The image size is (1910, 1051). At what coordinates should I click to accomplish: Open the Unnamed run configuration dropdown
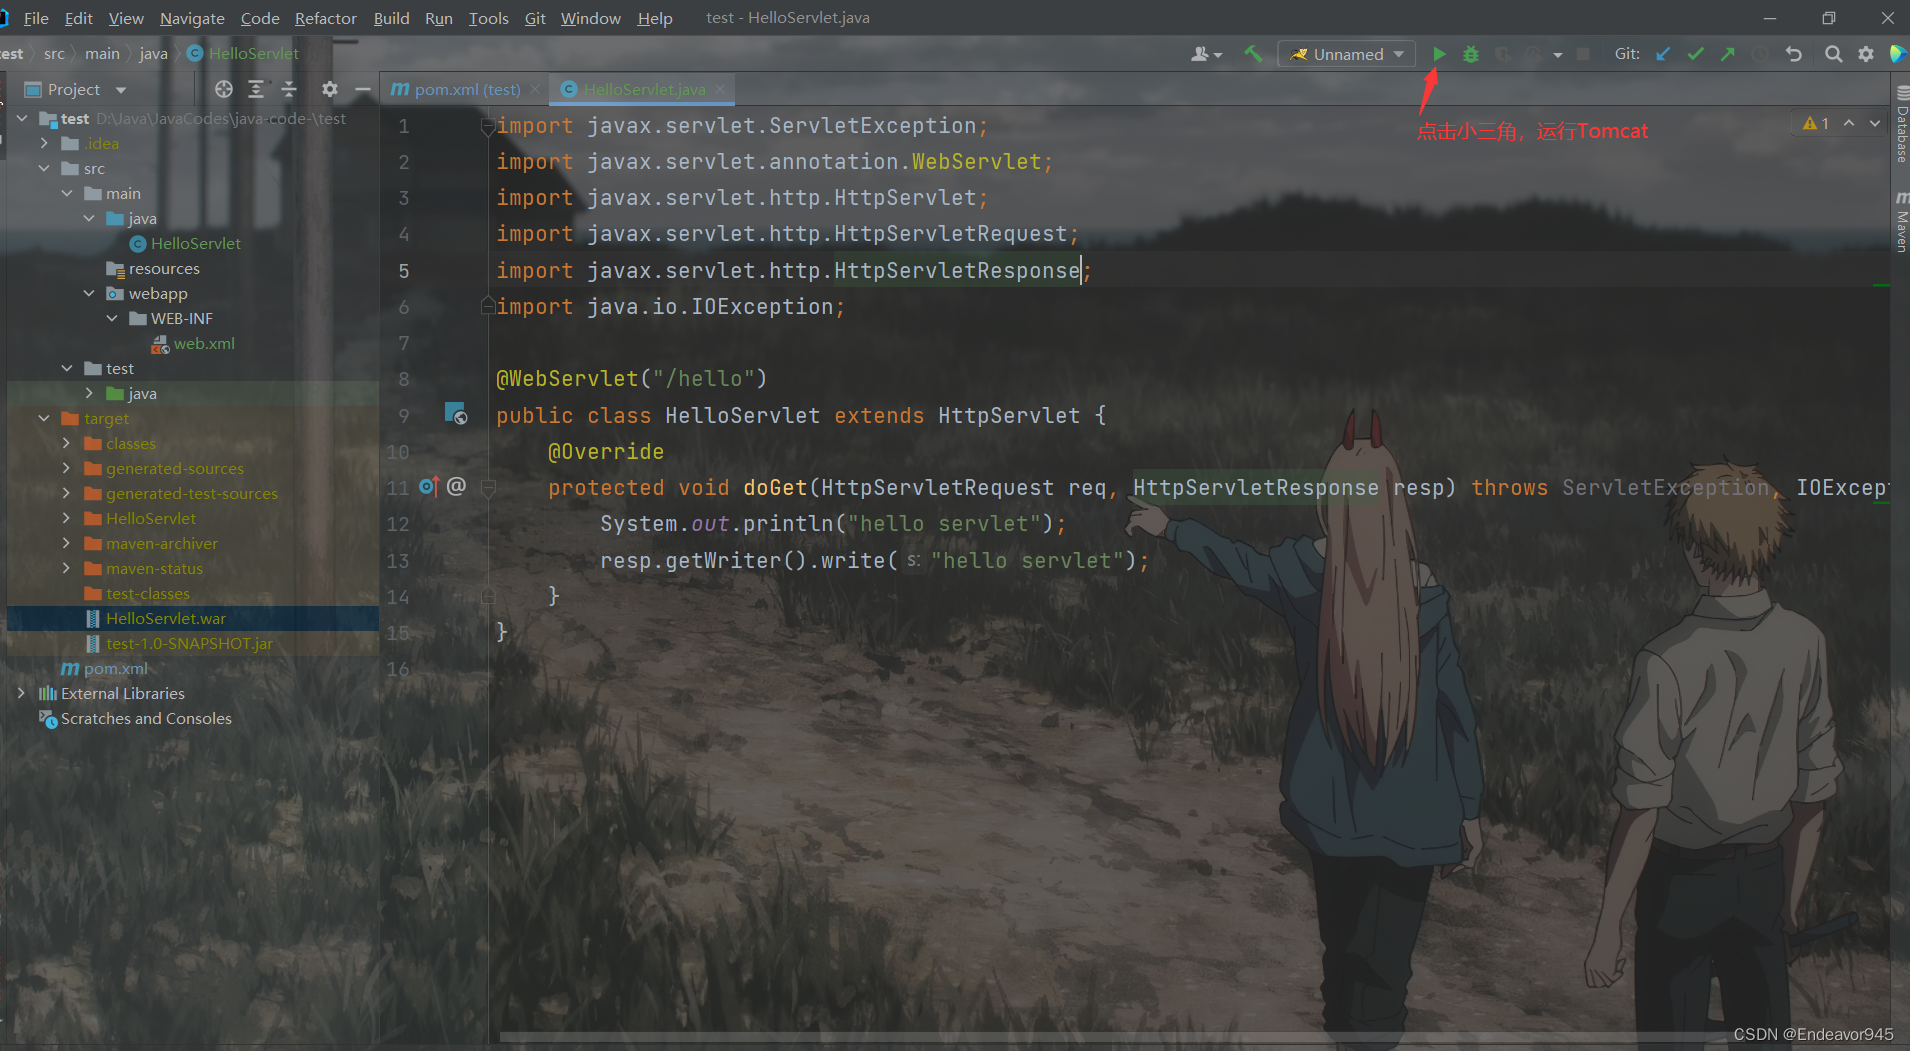pos(1346,54)
